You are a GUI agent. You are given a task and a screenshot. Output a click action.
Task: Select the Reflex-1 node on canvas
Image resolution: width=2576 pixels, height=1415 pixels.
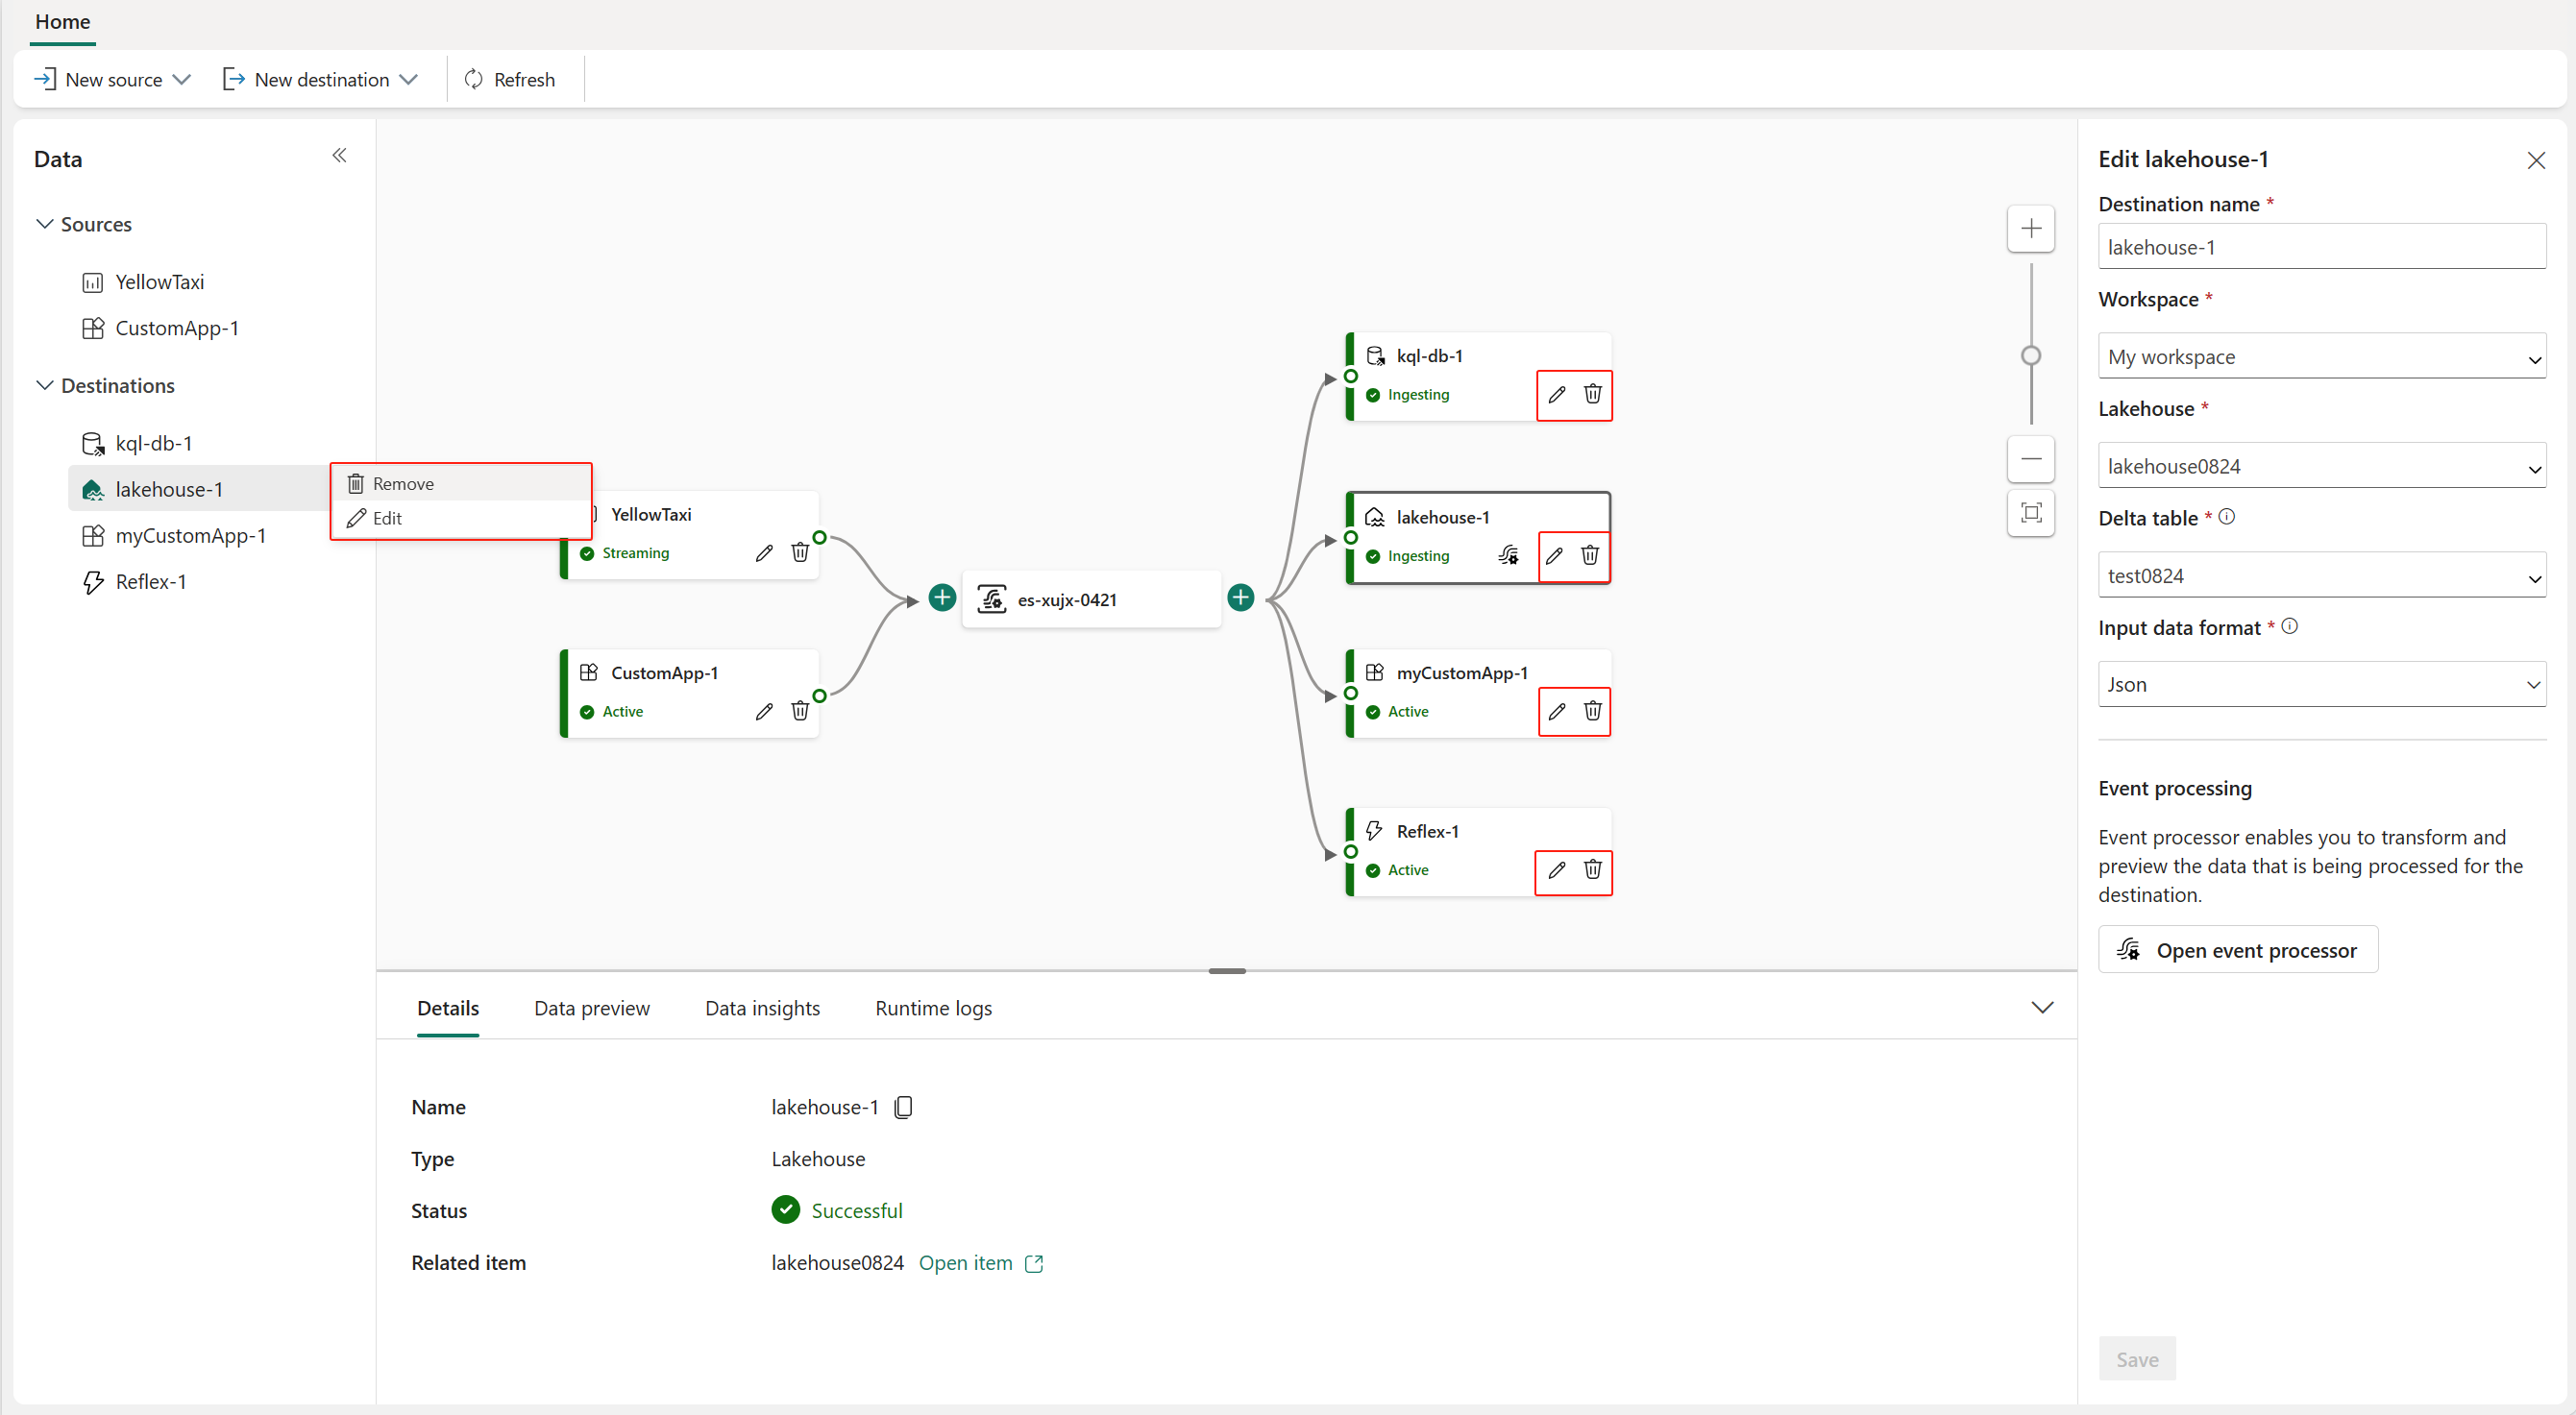pyautogui.click(x=1478, y=852)
